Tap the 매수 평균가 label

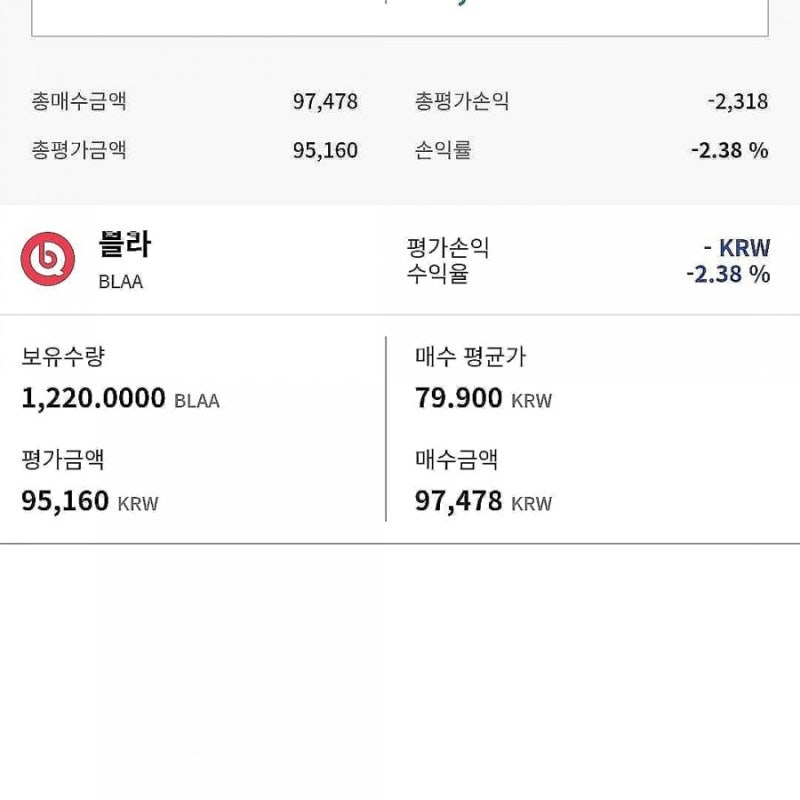(470, 356)
